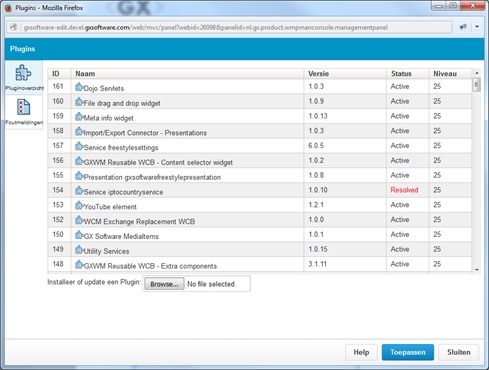Select the 'Meta info widget' name
The width and height of the screenshot is (489, 370).
(x=108, y=118)
